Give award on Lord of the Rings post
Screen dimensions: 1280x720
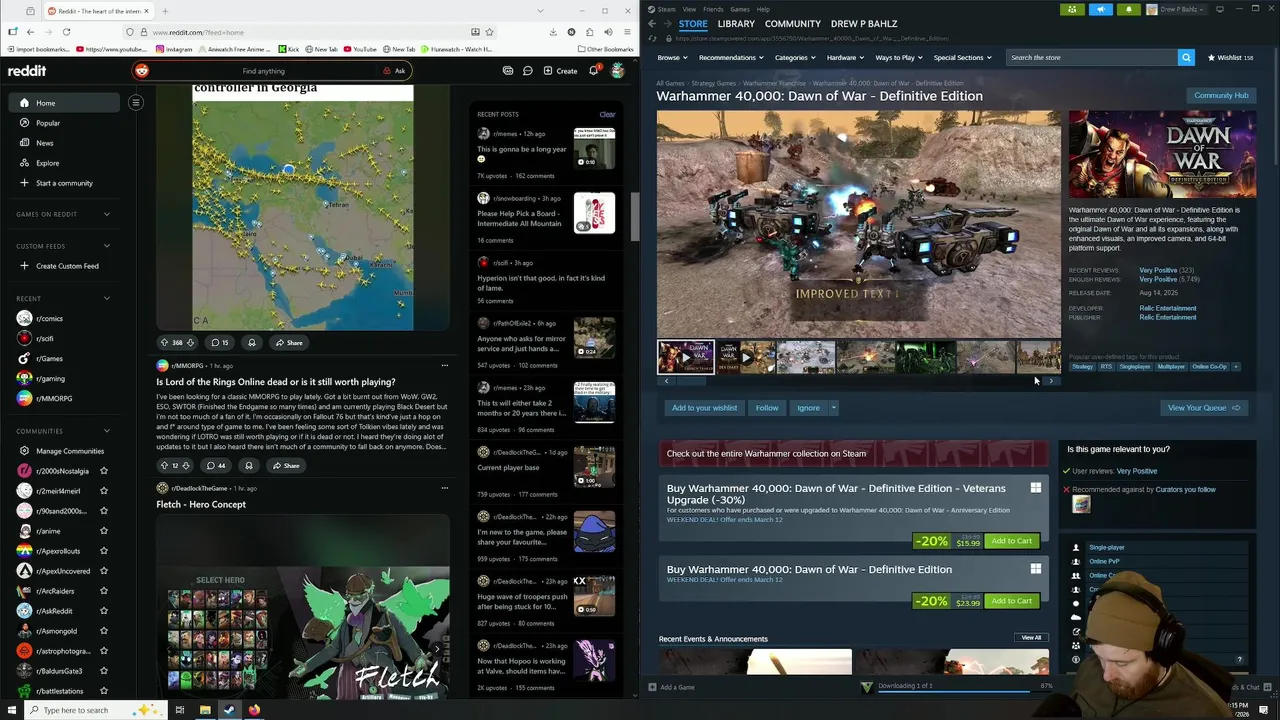coord(249,465)
